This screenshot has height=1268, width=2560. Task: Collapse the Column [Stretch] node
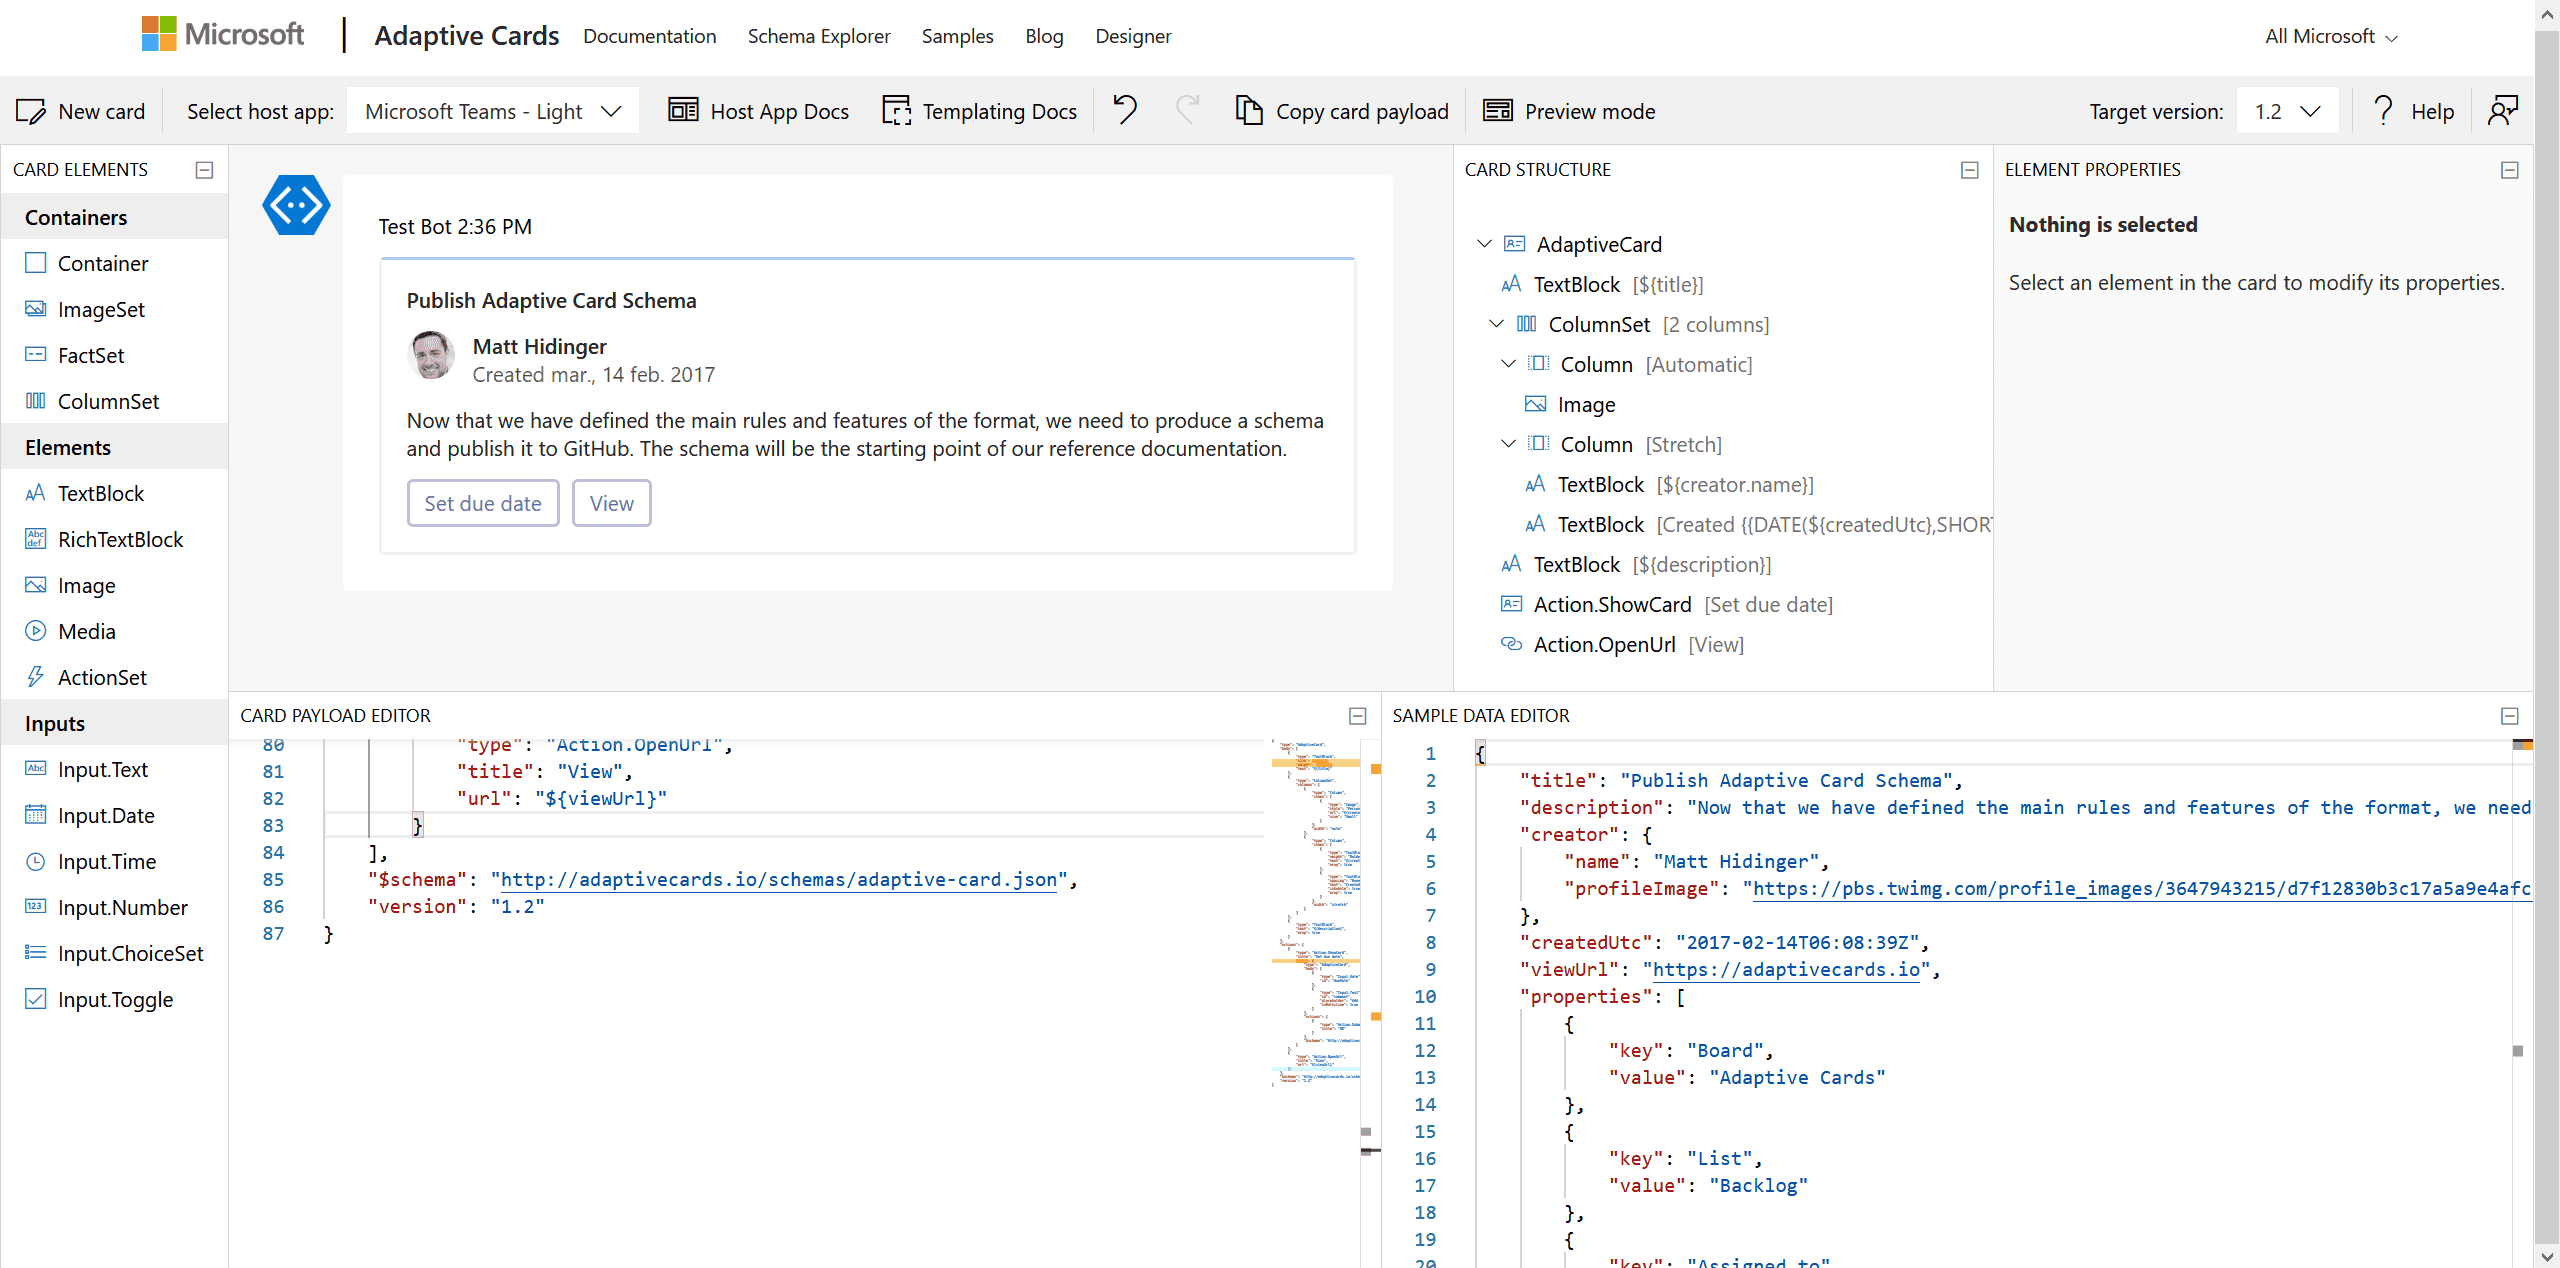[x=1508, y=444]
